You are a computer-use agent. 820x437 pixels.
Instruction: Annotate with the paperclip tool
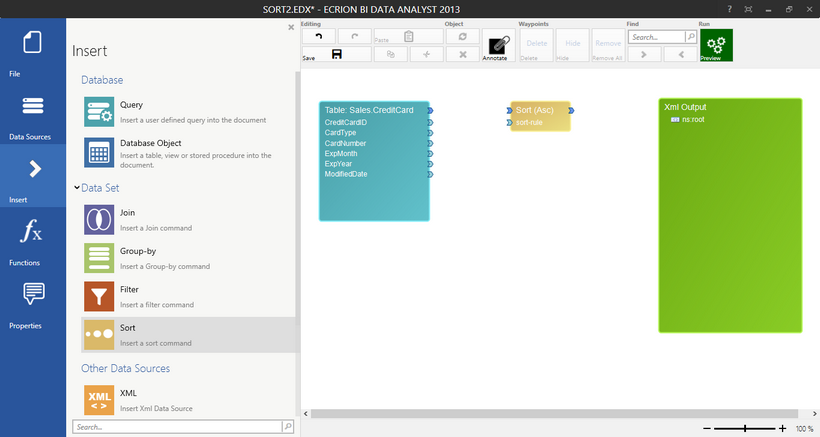[x=499, y=45]
